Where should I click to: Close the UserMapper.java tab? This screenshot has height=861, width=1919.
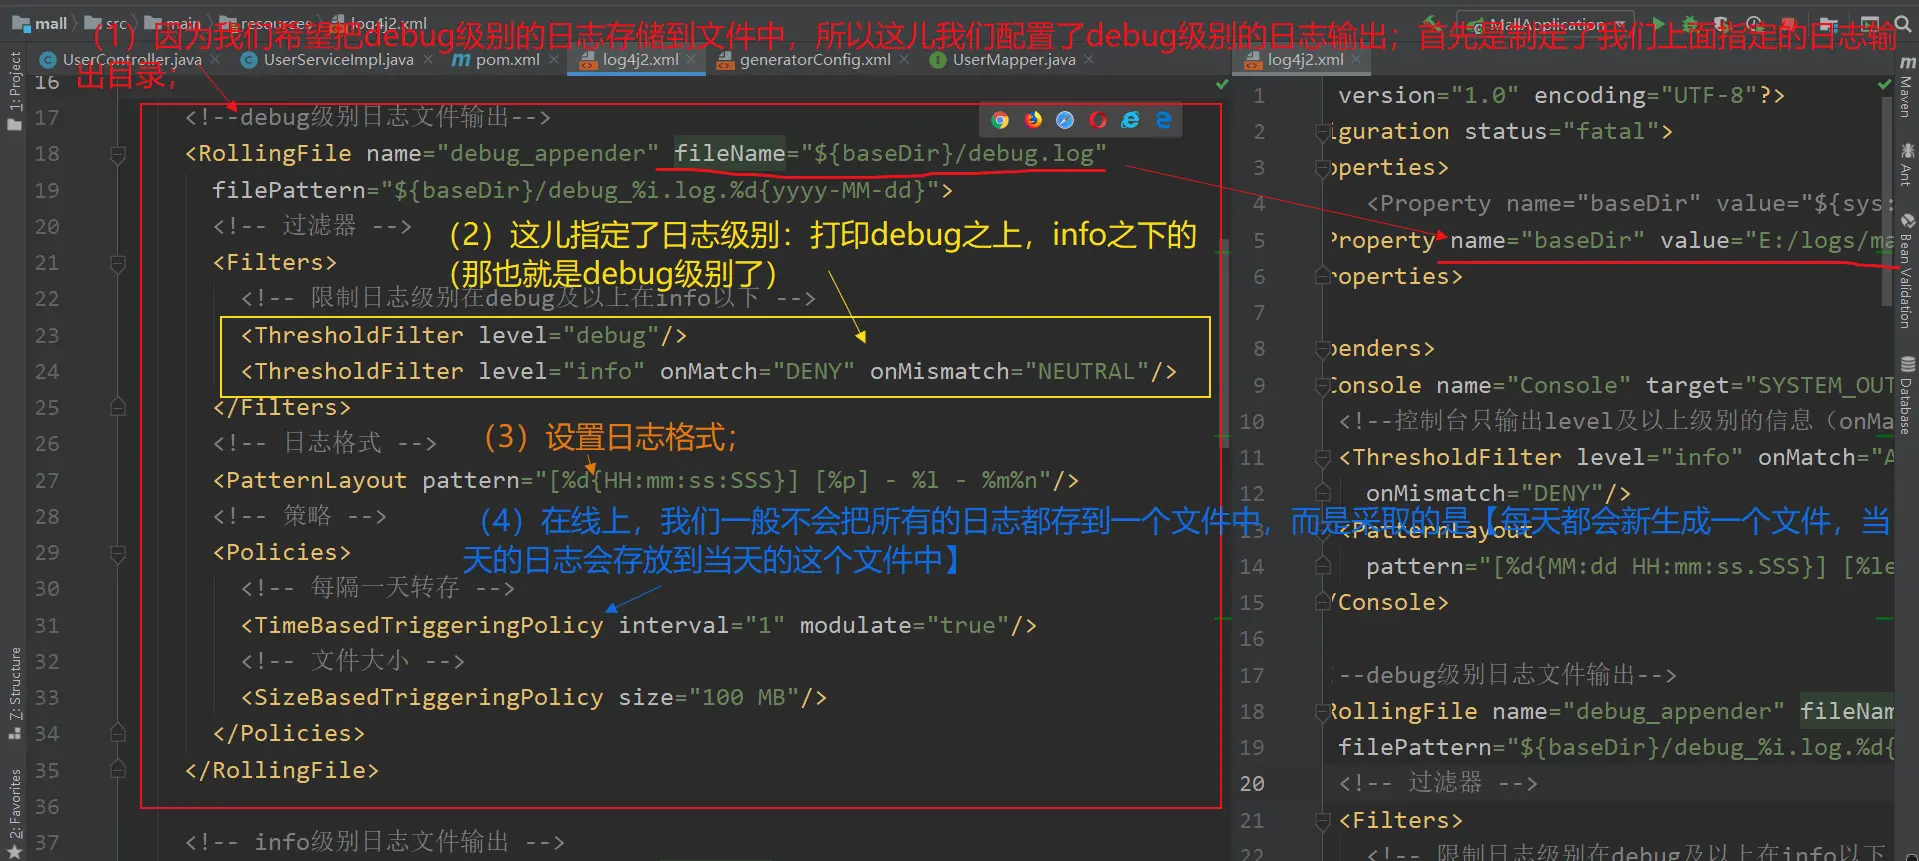click(1089, 60)
